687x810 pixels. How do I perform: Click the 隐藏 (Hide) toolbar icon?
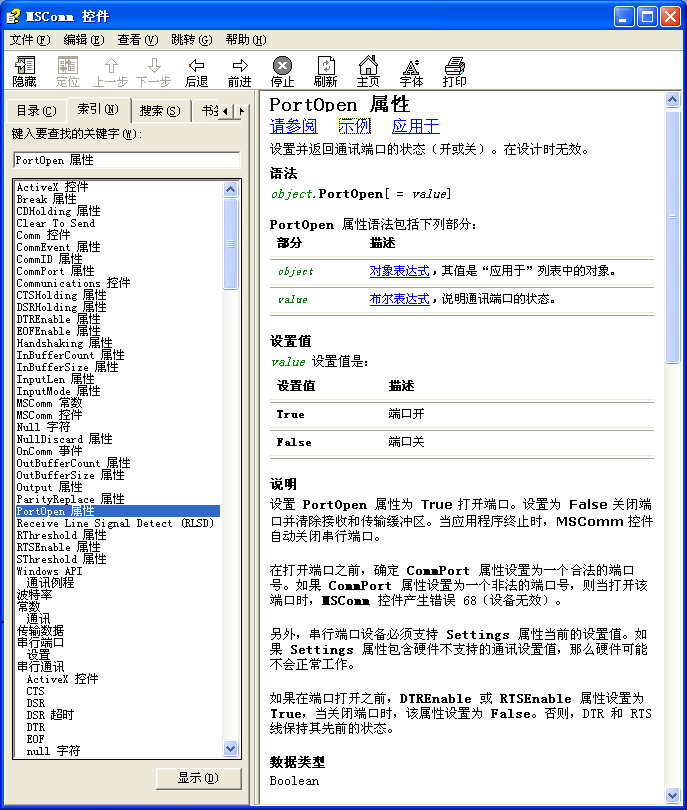pos(24,71)
